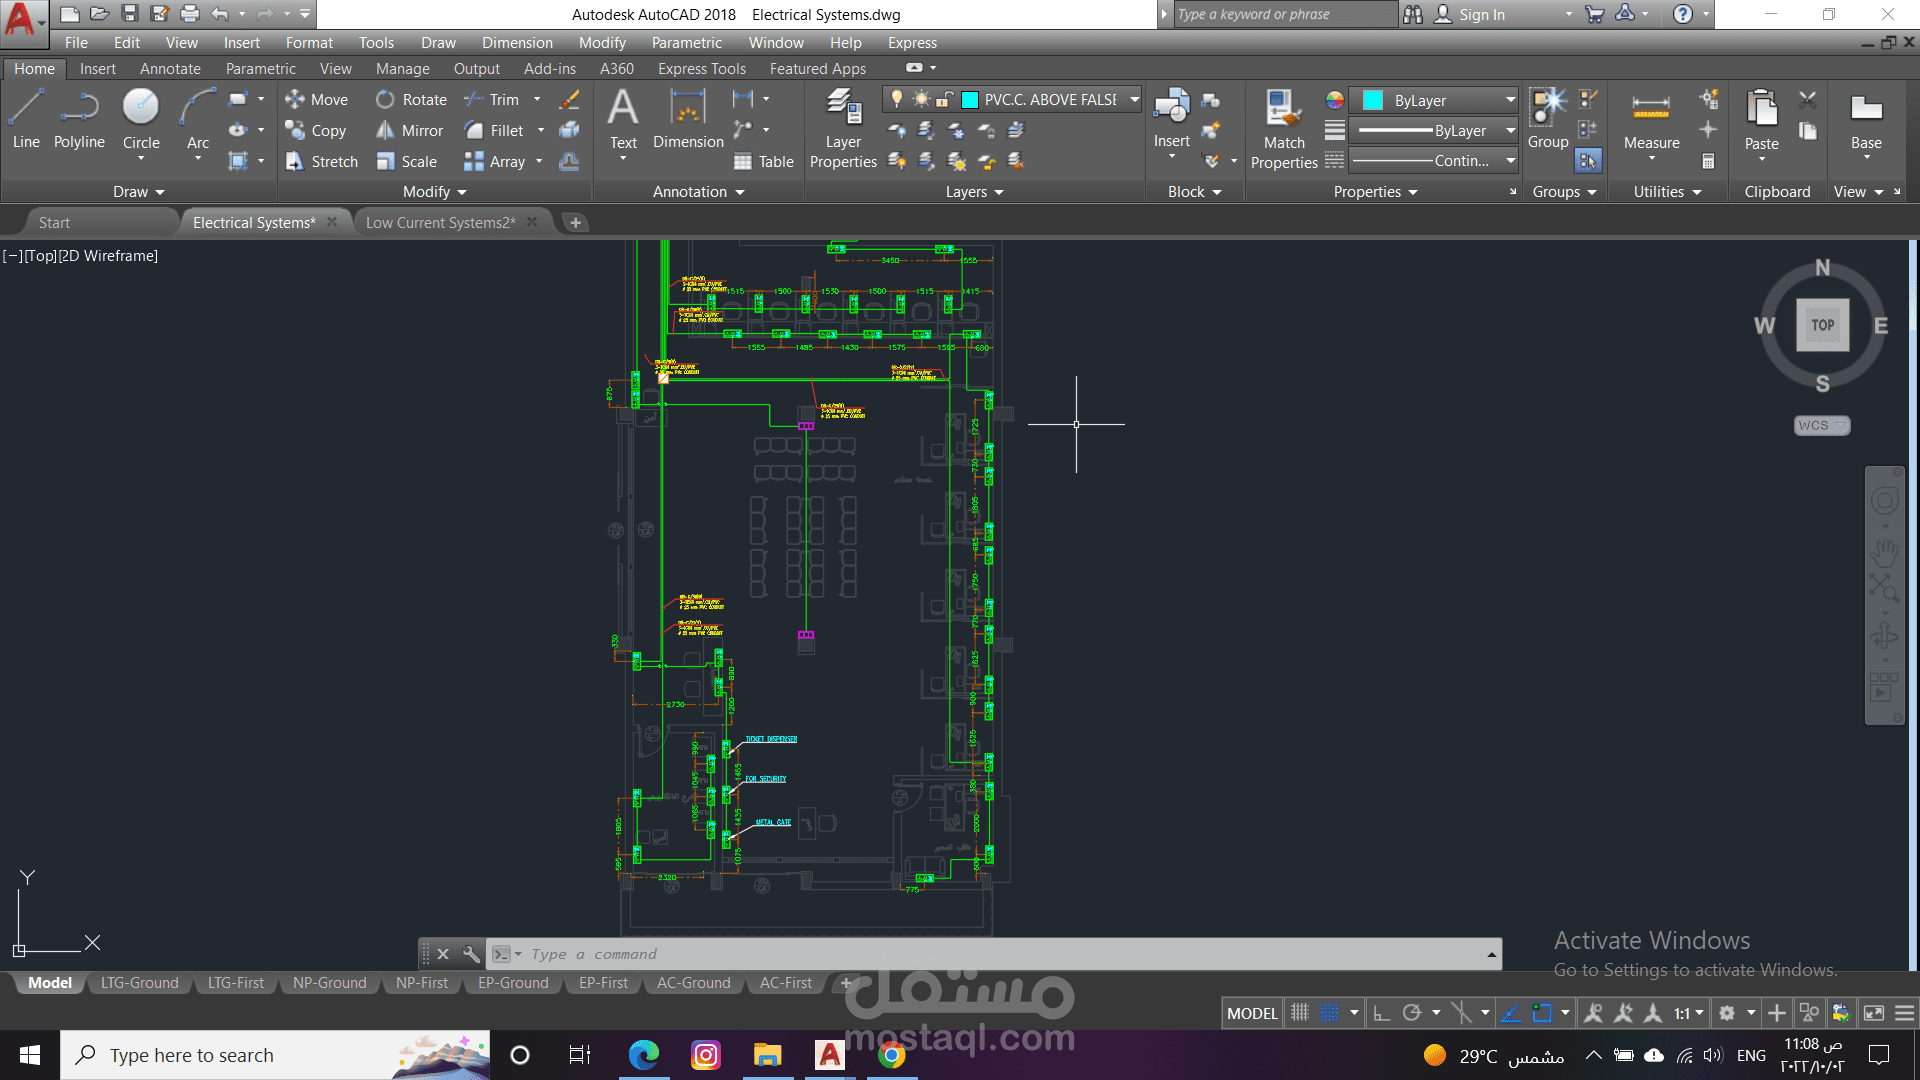Open the Parametric menu

(x=686, y=43)
